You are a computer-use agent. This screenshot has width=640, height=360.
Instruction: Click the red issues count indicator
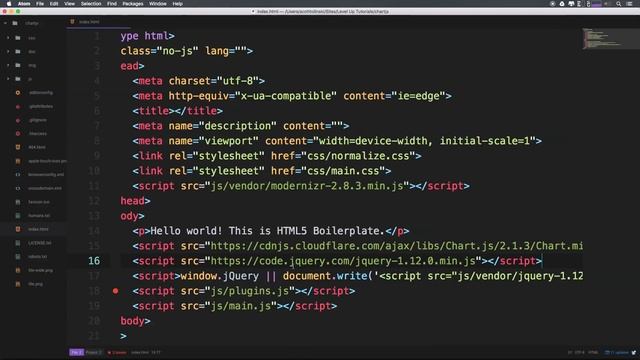[x=117, y=352]
